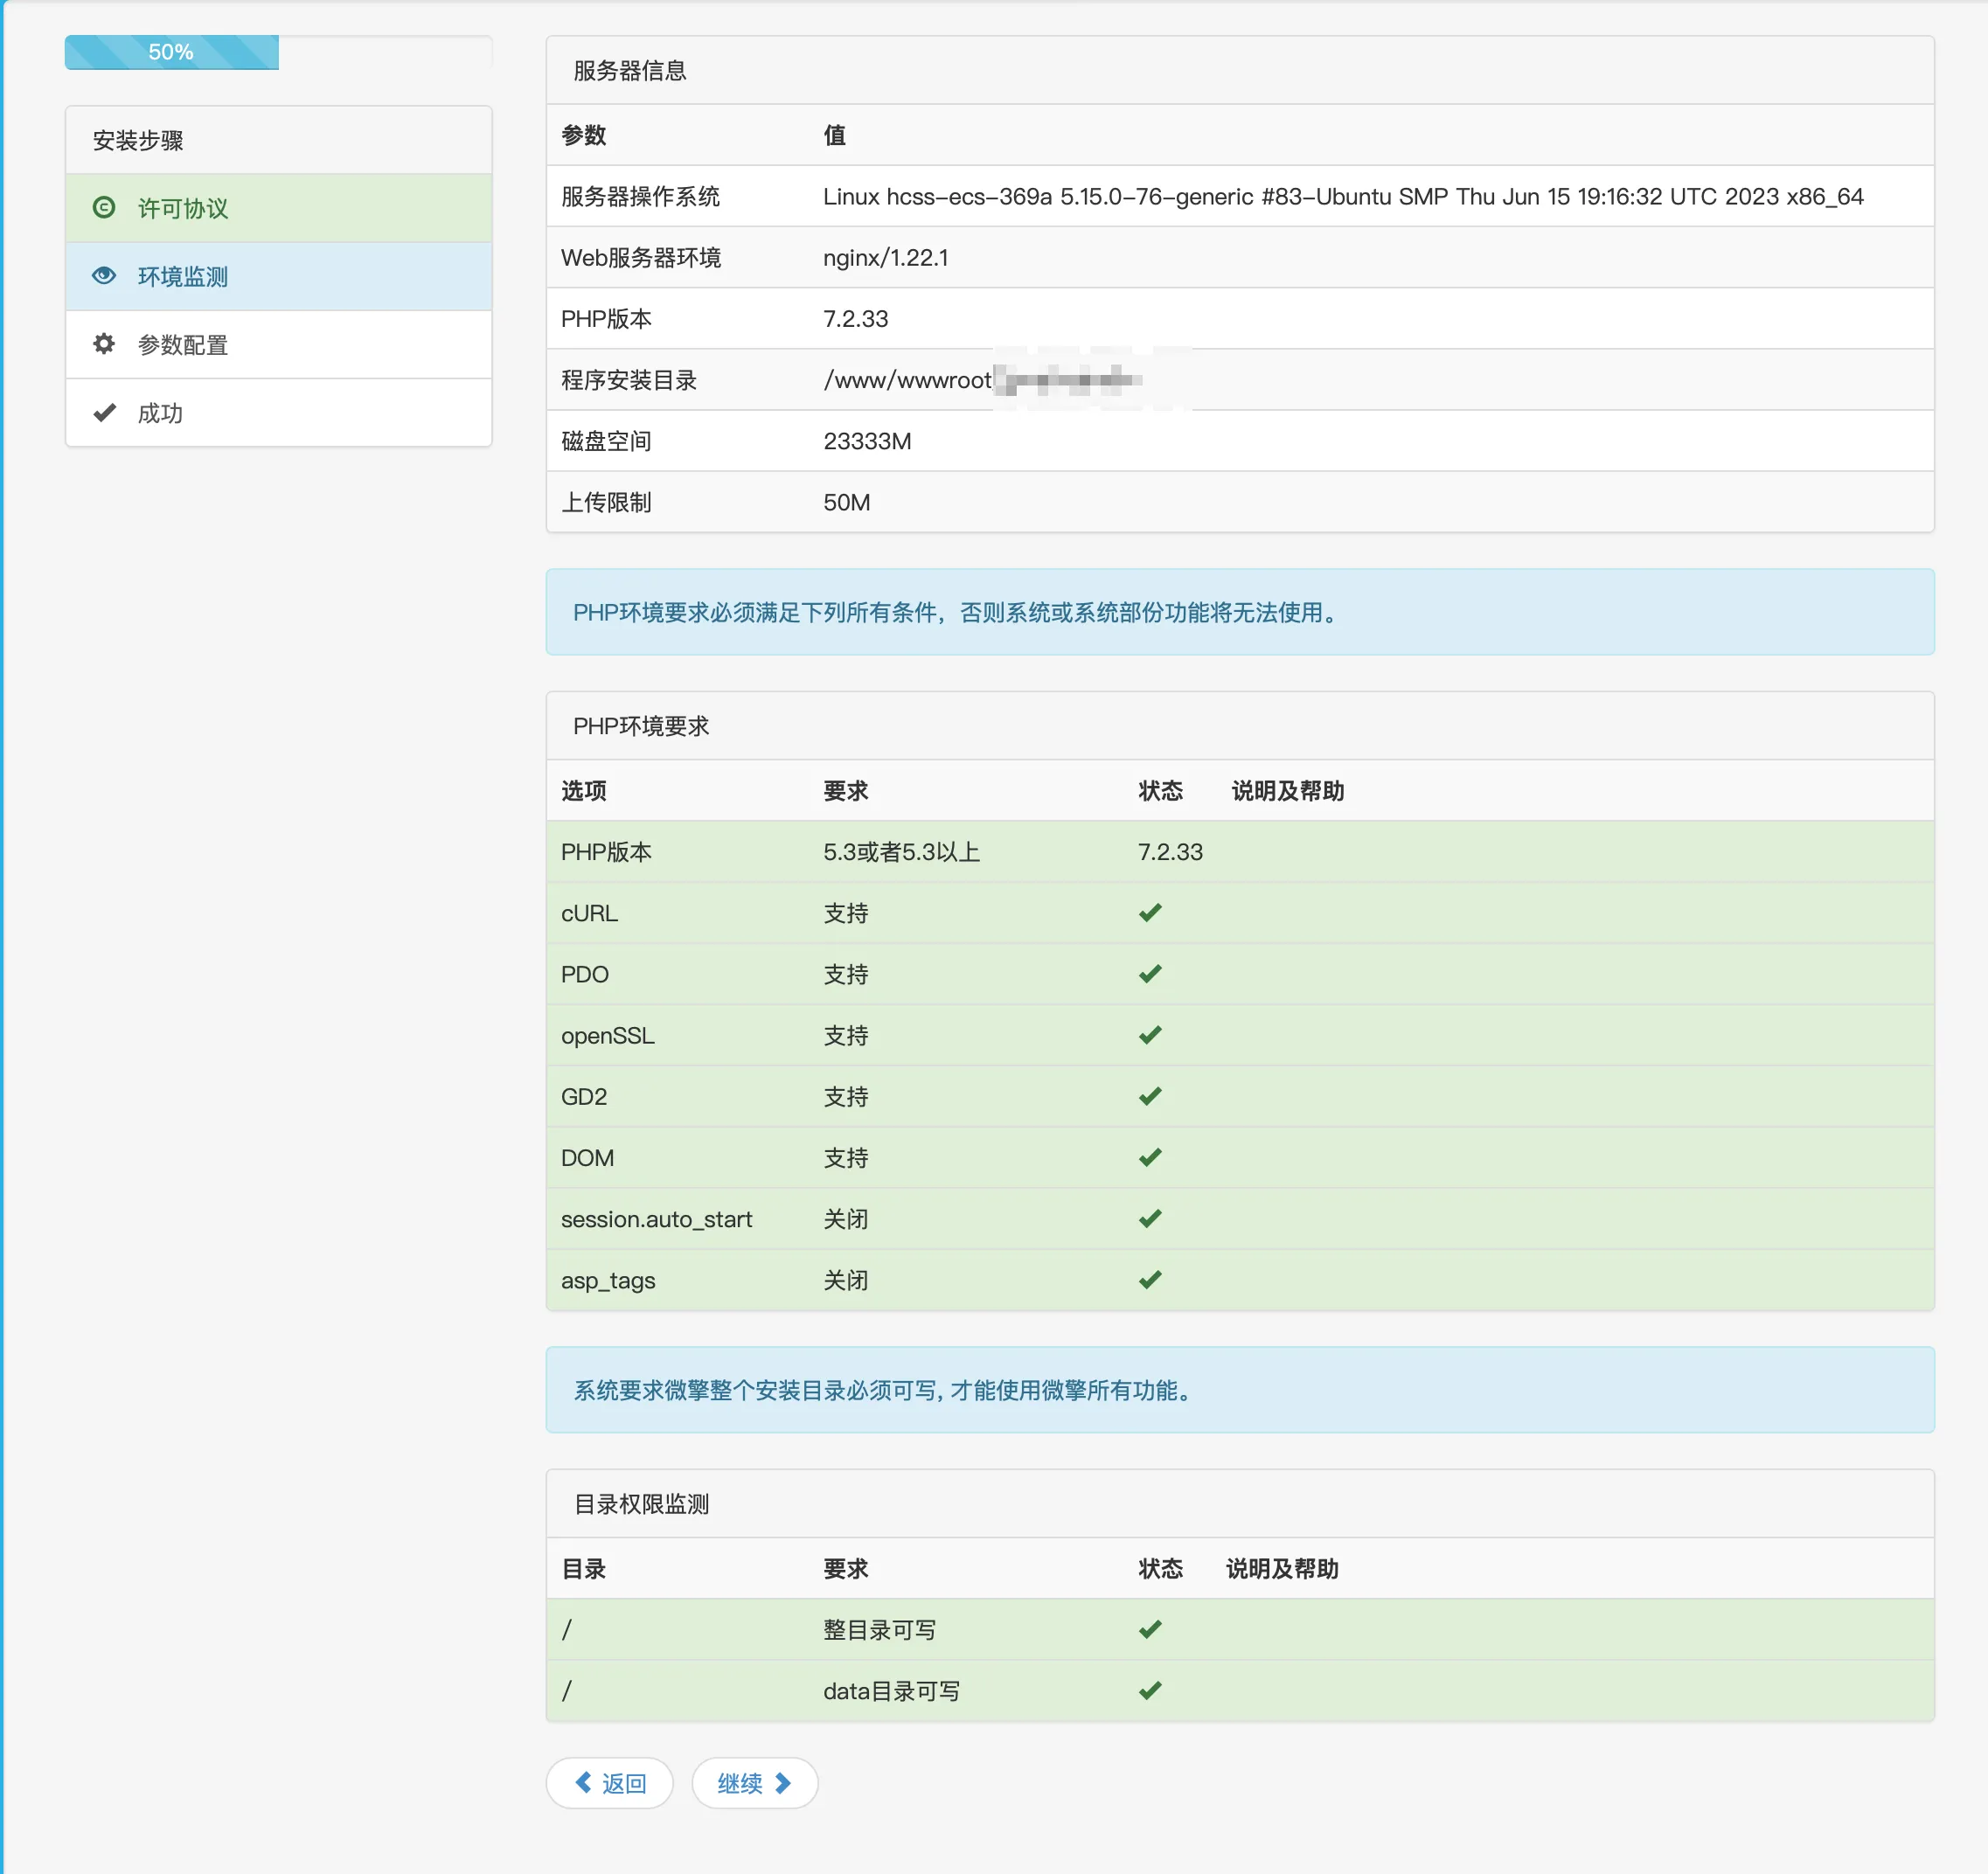Screen dimensions: 1988x1874
Task: Go to the 参数配置 step
Action: tap(183, 345)
